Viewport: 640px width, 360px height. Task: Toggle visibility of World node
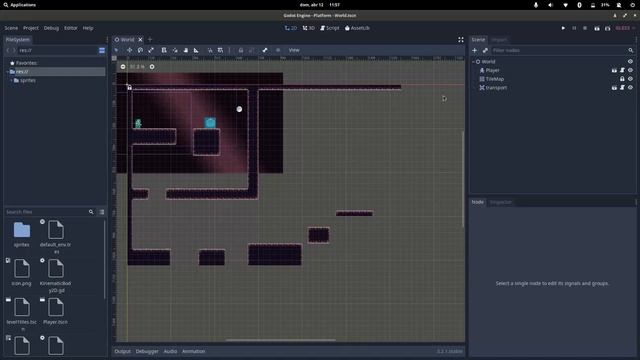click(630, 62)
